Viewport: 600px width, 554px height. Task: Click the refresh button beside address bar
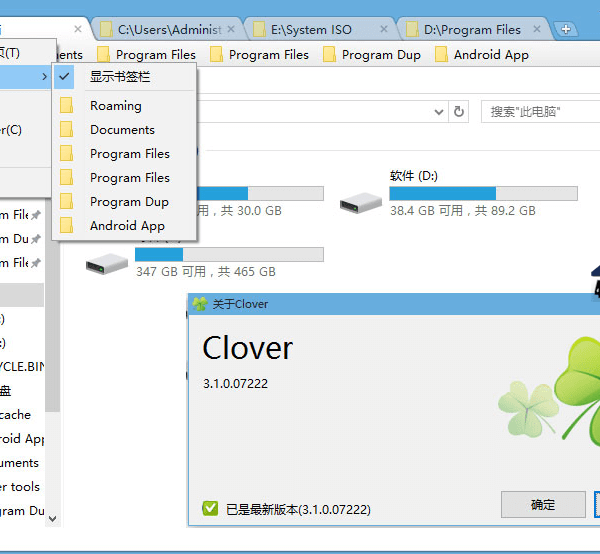coord(459,112)
